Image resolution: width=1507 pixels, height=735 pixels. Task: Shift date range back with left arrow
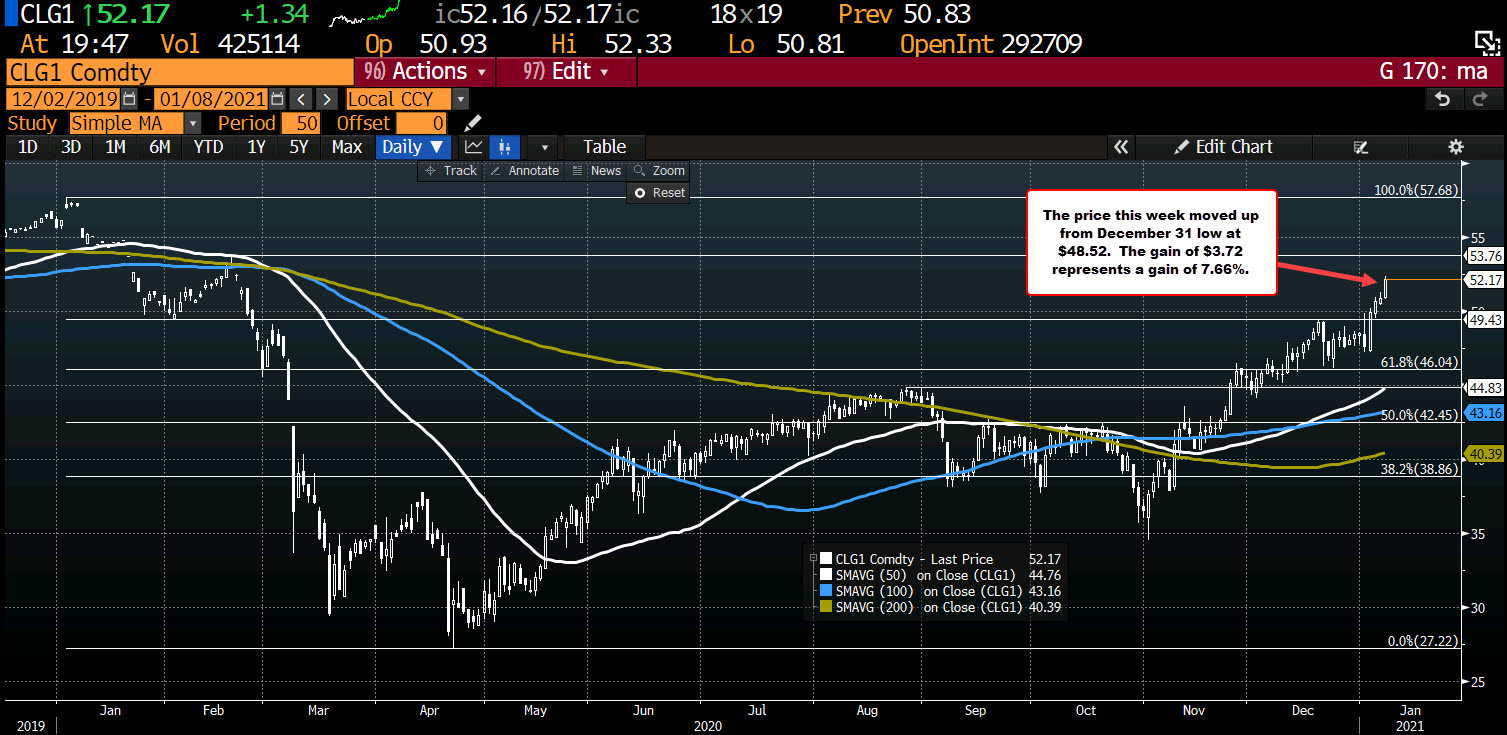pyautogui.click(x=301, y=99)
